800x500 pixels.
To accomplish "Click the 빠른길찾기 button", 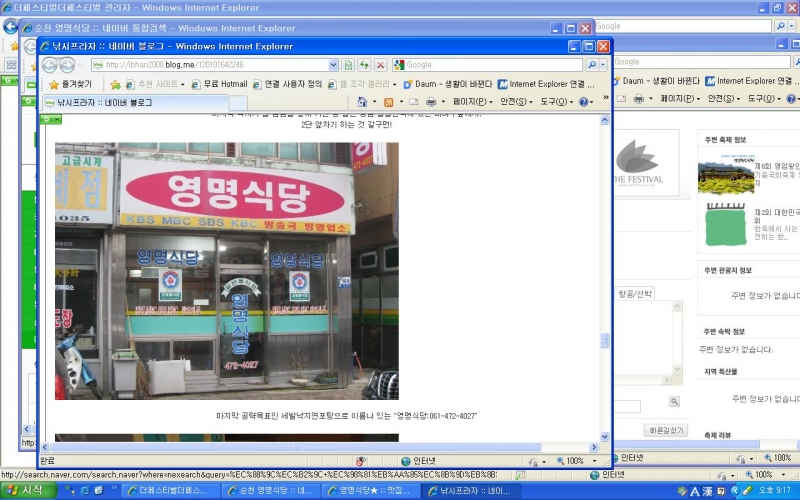I will (x=666, y=430).
